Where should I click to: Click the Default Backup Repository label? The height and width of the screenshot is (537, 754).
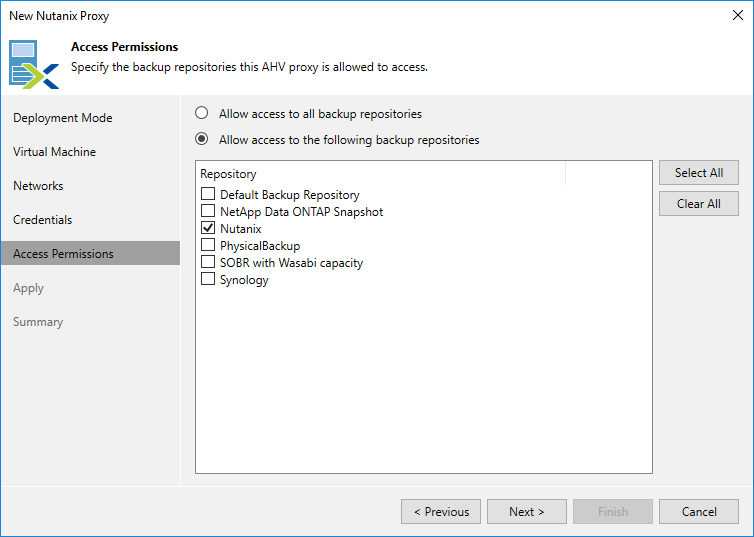pos(289,195)
